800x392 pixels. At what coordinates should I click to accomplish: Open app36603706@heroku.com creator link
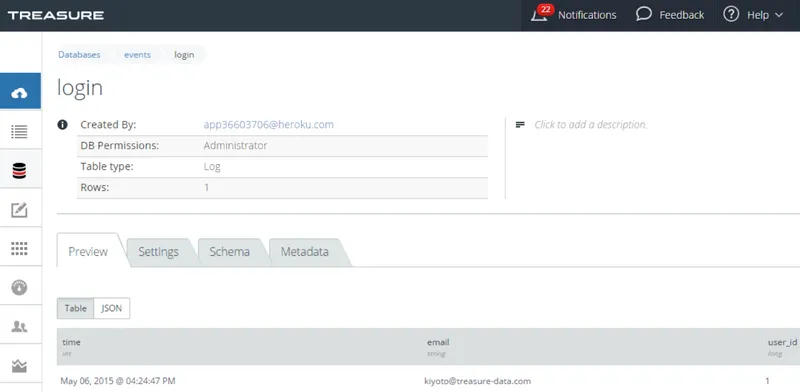[x=268, y=125]
